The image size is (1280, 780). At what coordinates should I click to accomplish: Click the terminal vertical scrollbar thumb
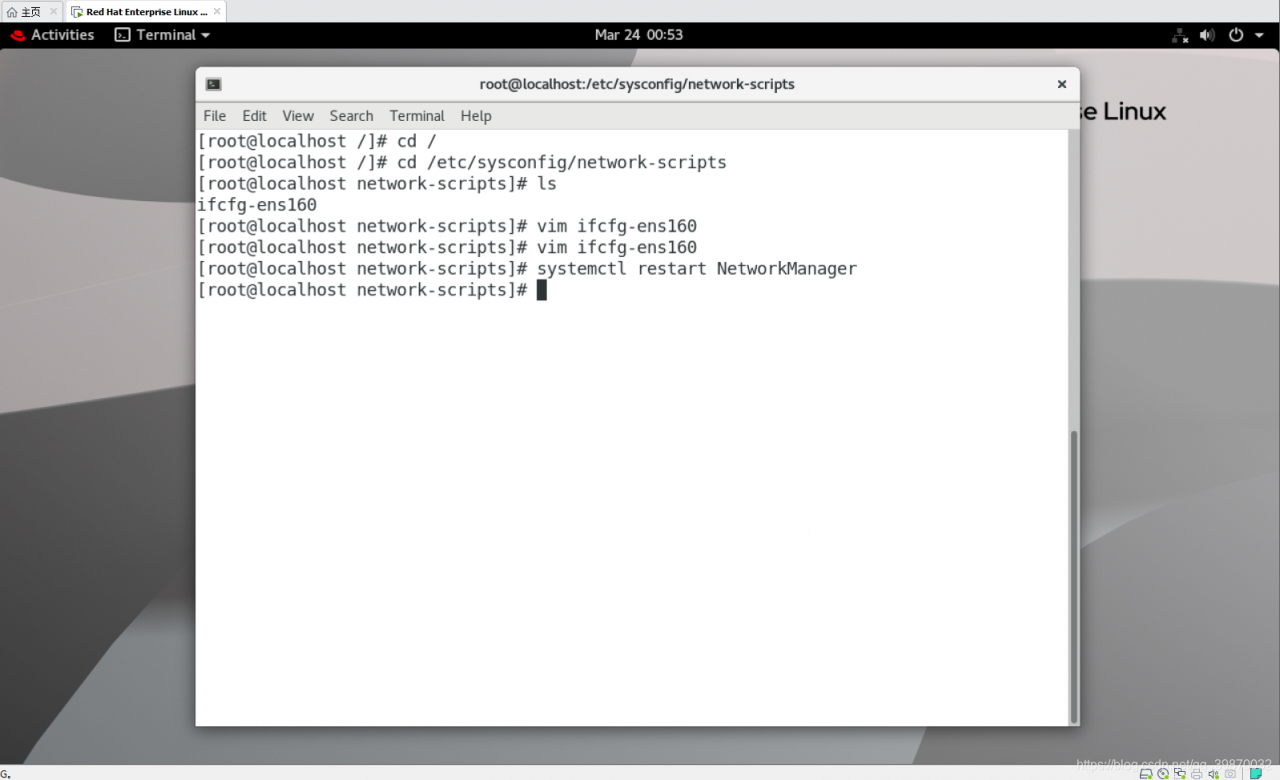(1074, 576)
